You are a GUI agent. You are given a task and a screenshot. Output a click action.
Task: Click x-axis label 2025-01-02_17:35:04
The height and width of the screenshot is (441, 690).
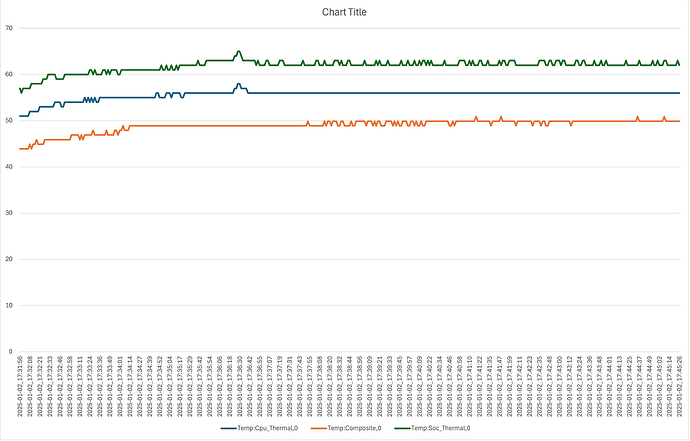[x=170, y=386]
